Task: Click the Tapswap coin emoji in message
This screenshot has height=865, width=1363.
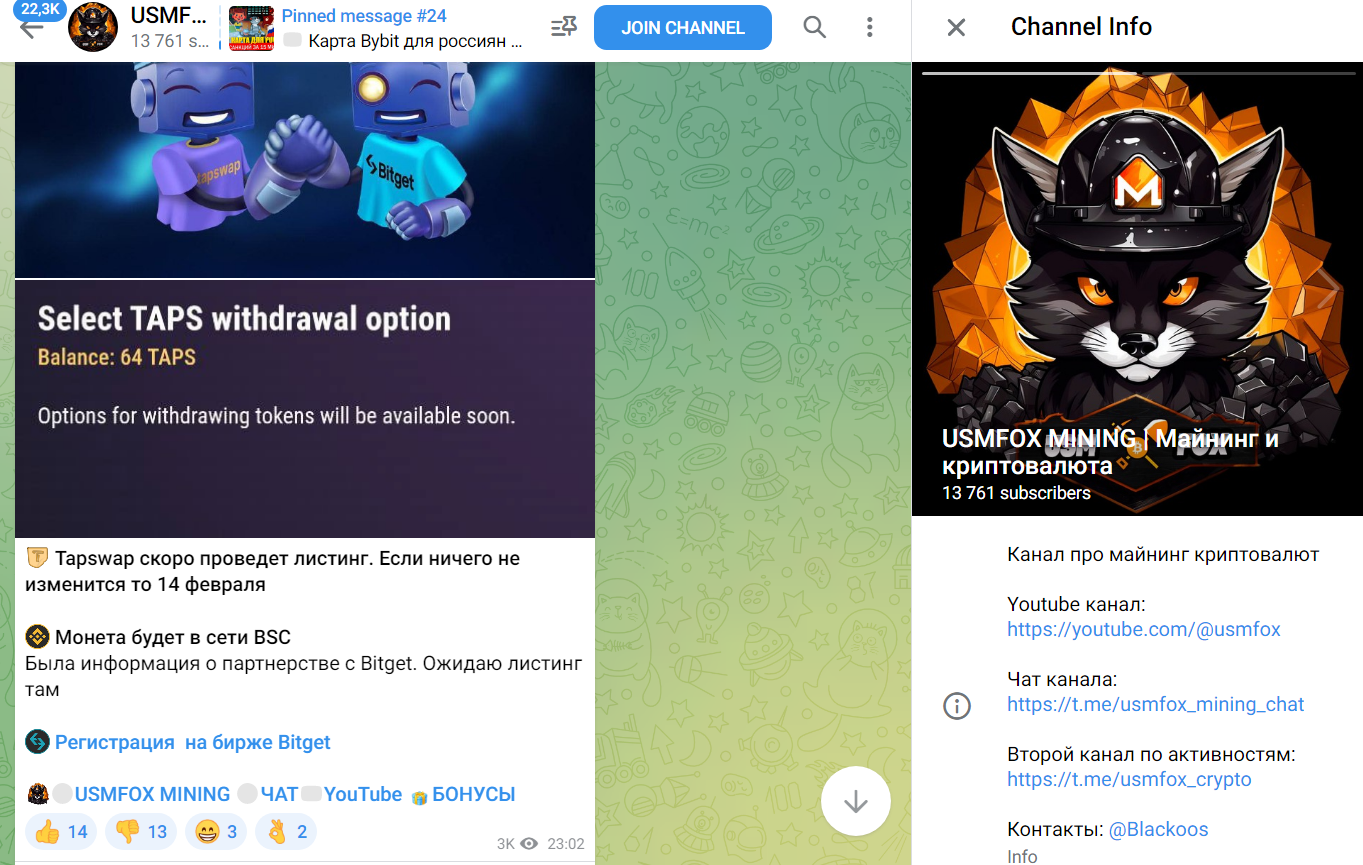Action: click(37, 558)
